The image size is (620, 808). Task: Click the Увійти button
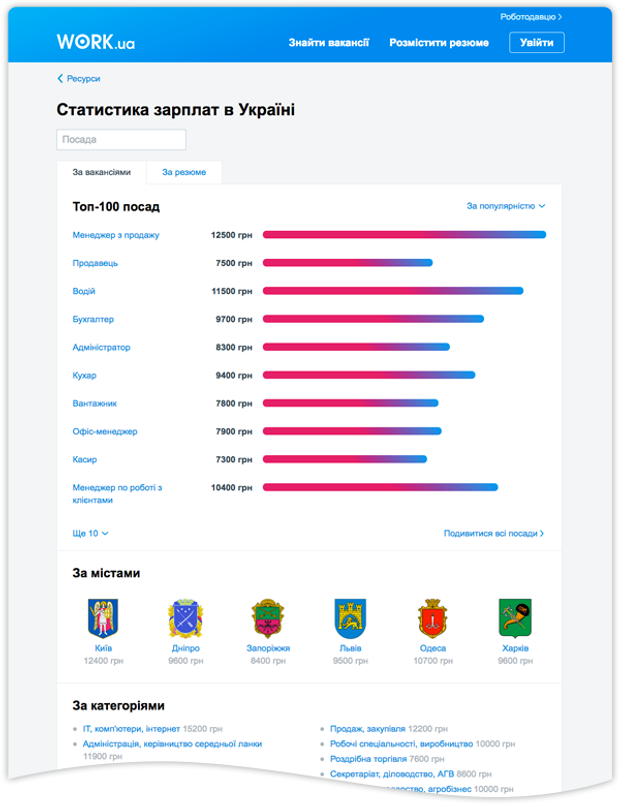click(x=537, y=42)
